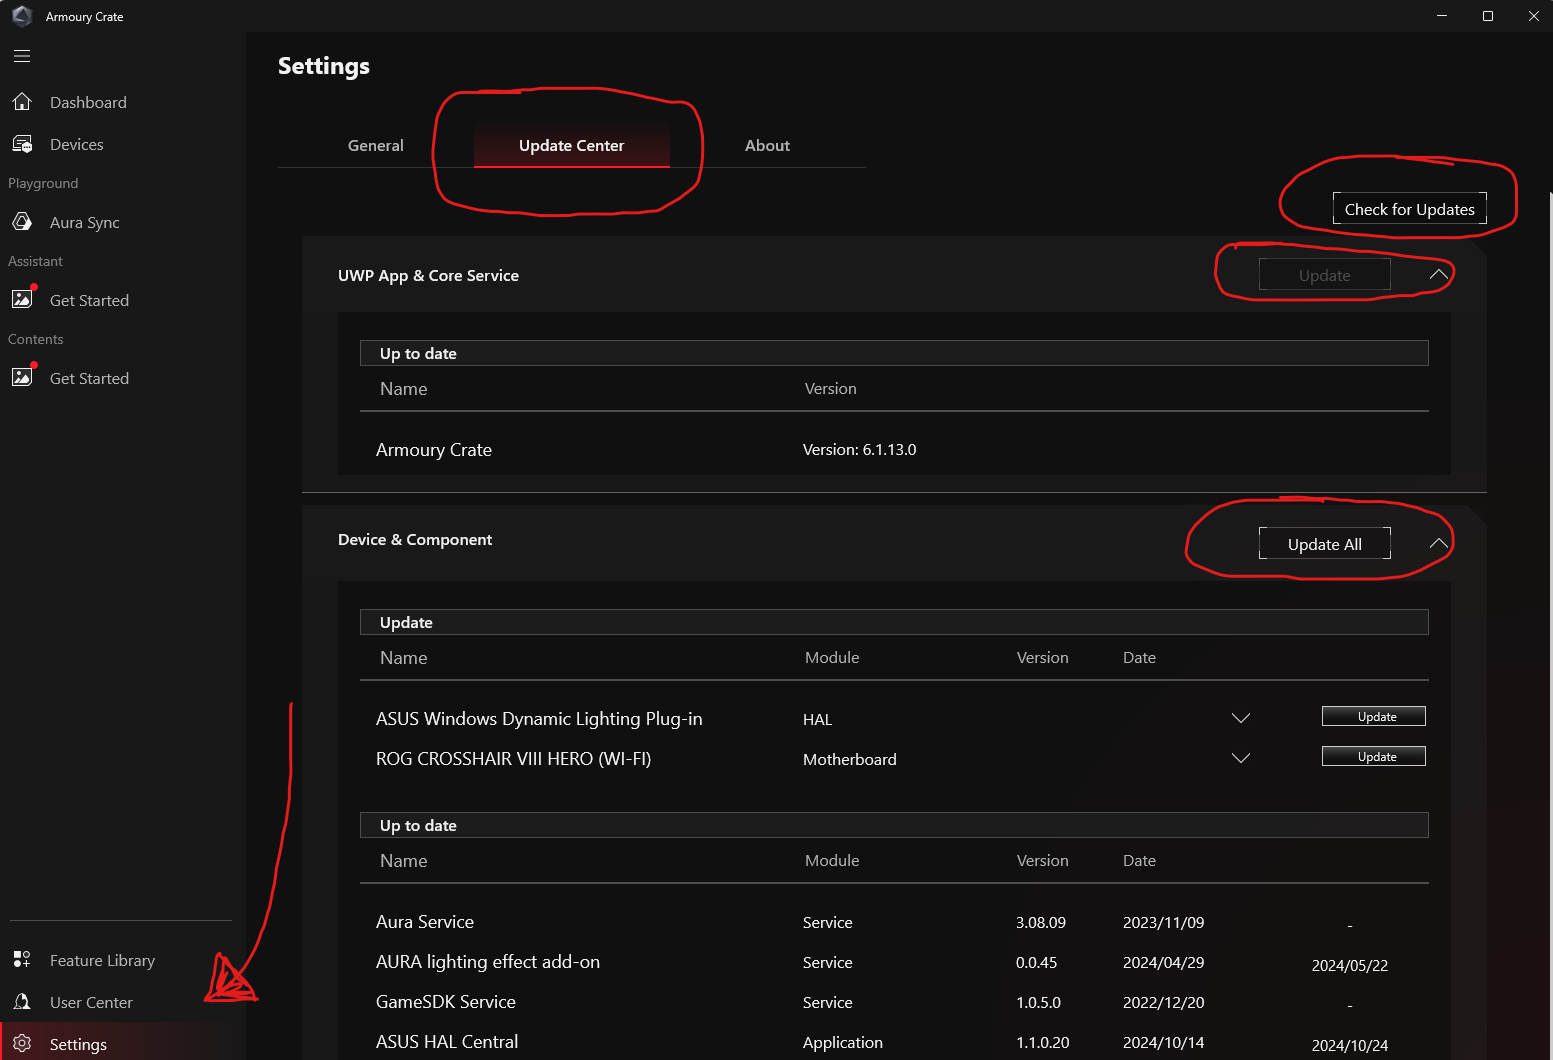Collapse the UWP App & Core Service section

pos(1439,274)
